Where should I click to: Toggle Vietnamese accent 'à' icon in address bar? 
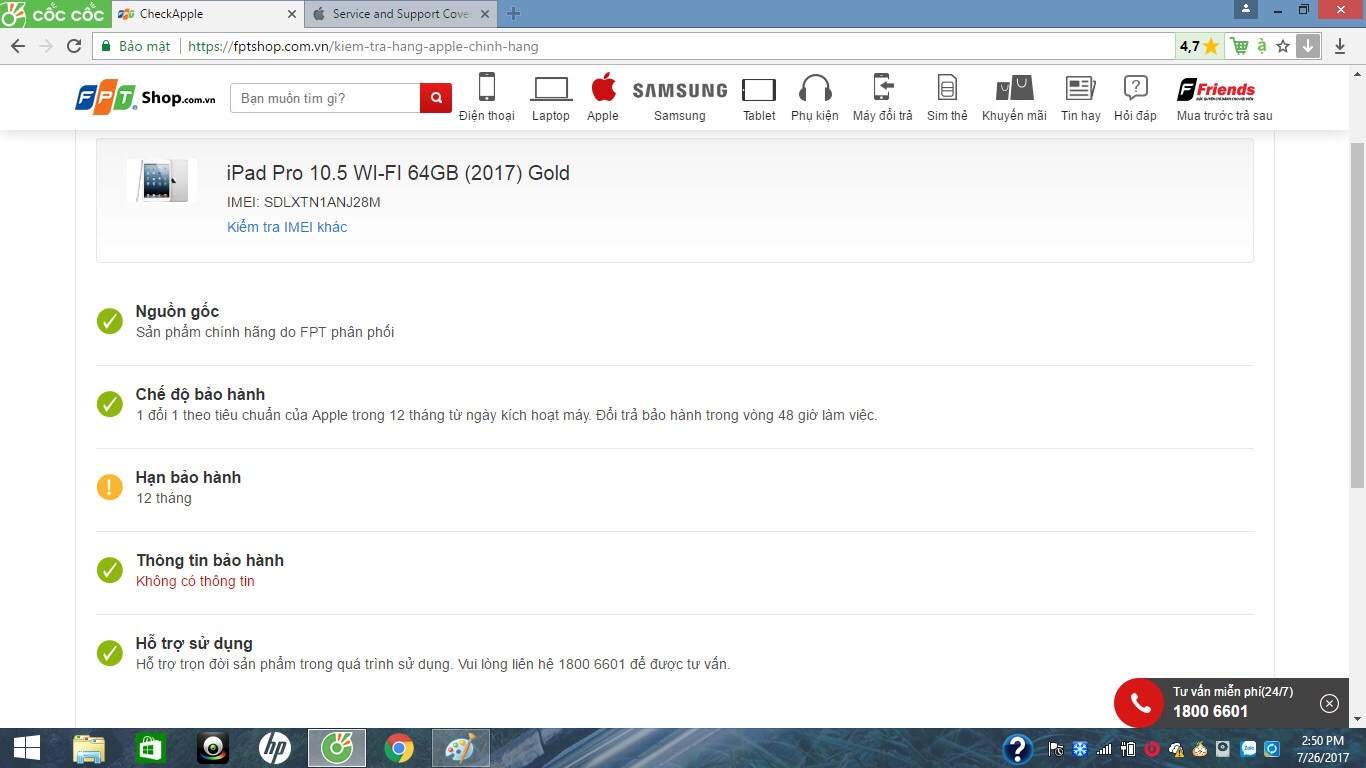point(1262,46)
